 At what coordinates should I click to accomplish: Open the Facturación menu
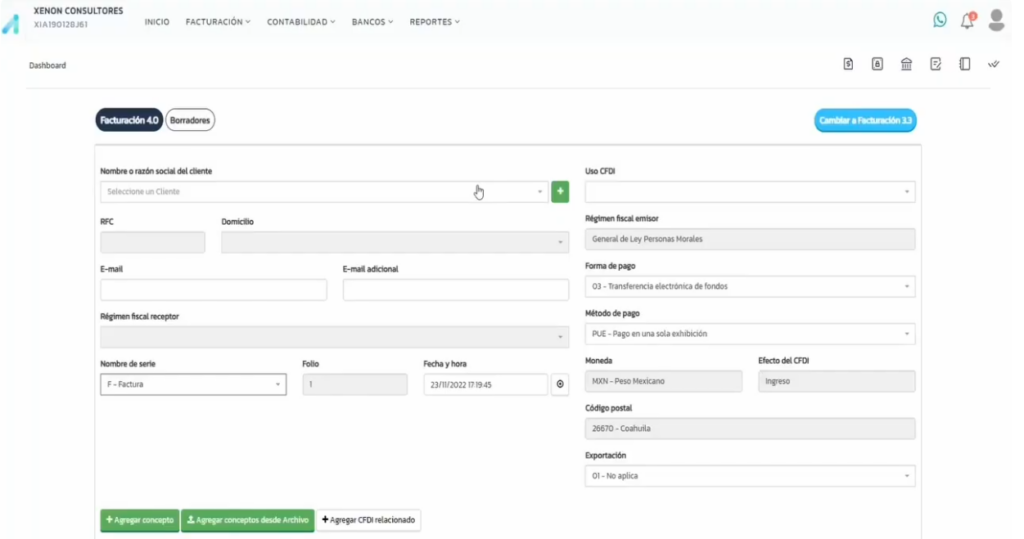pyautogui.click(x=217, y=21)
